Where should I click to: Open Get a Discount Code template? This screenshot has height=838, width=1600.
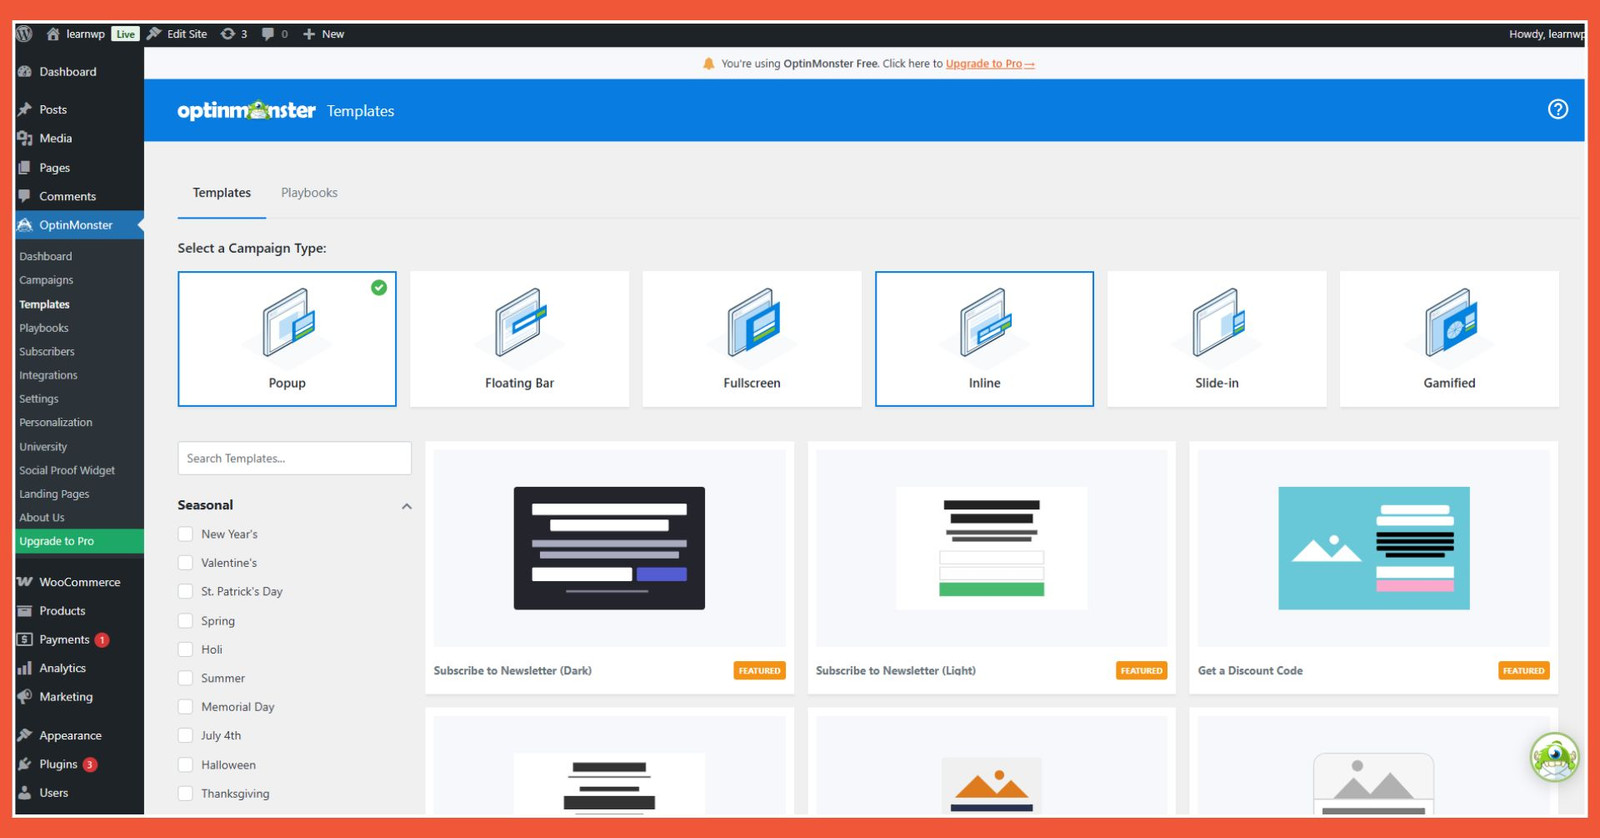tap(1373, 567)
